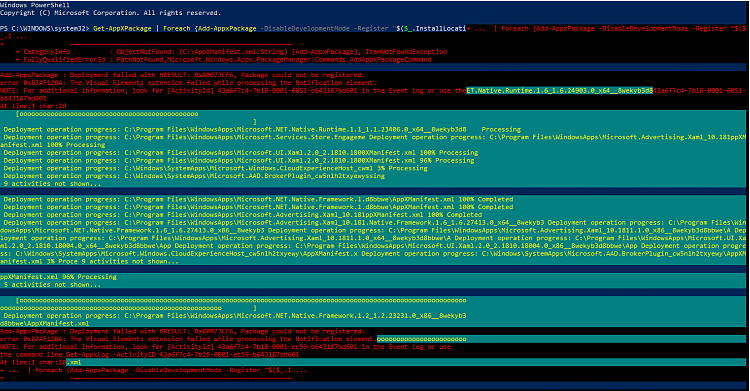The height and width of the screenshot is (391, 750).
Task: Select the "d8bbwe\AppXManifest.xml" line
Action: click(44, 324)
